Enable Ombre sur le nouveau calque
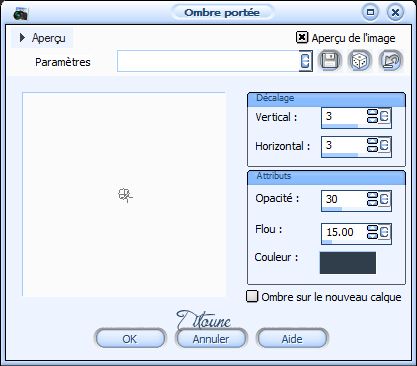The height and width of the screenshot is (366, 417). (252, 296)
